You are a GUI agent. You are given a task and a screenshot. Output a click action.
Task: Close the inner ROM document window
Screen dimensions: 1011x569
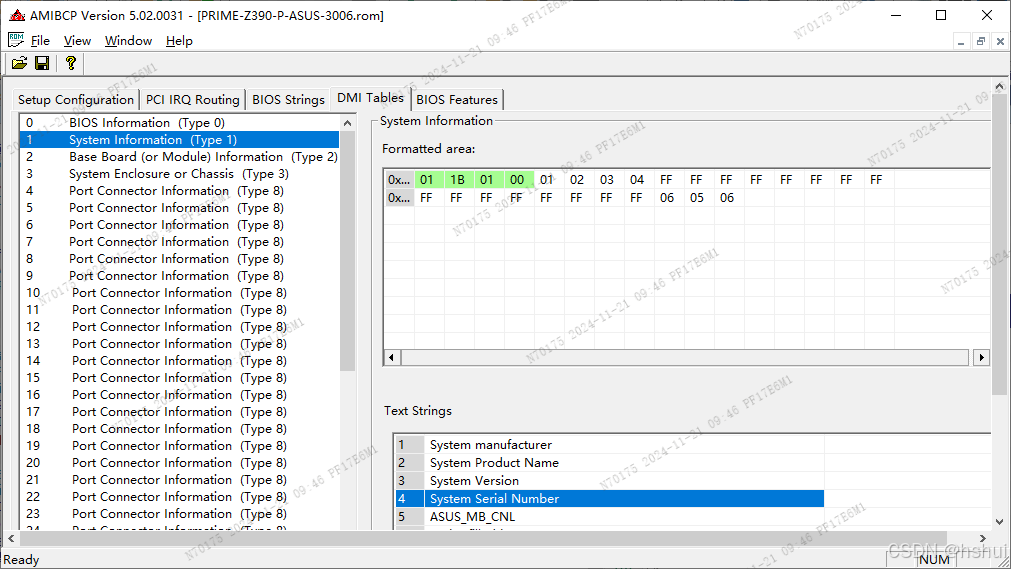pos(1000,41)
